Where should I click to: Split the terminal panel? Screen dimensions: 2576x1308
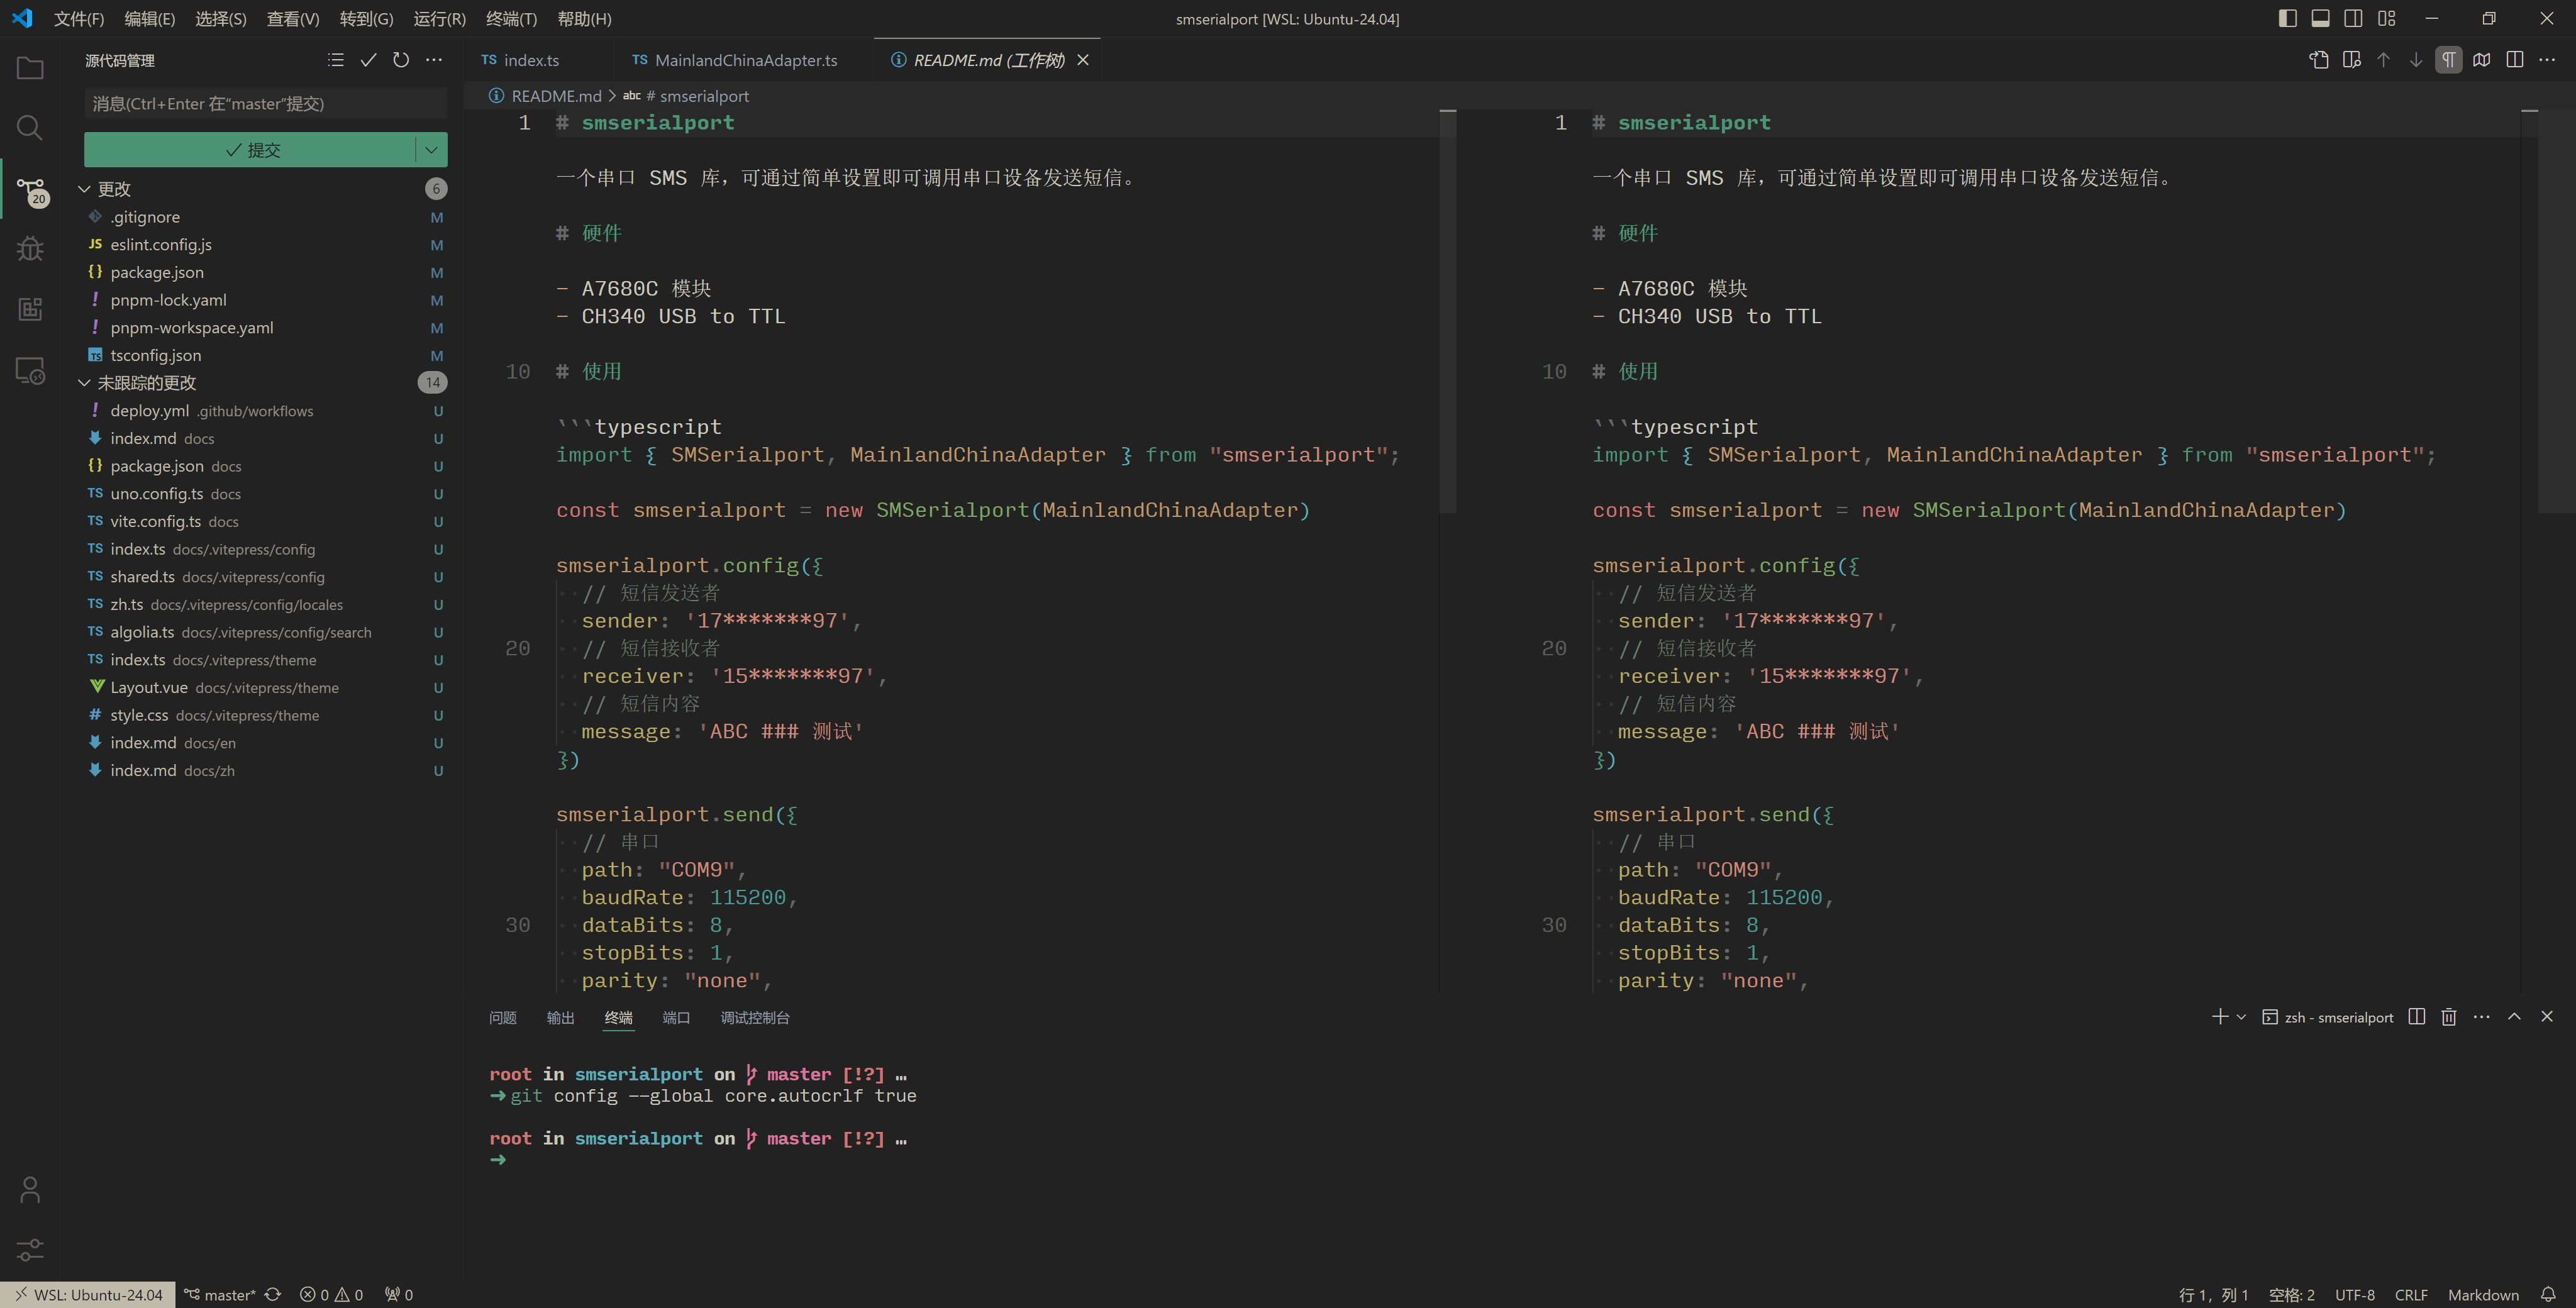pyautogui.click(x=2417, y=1017)
